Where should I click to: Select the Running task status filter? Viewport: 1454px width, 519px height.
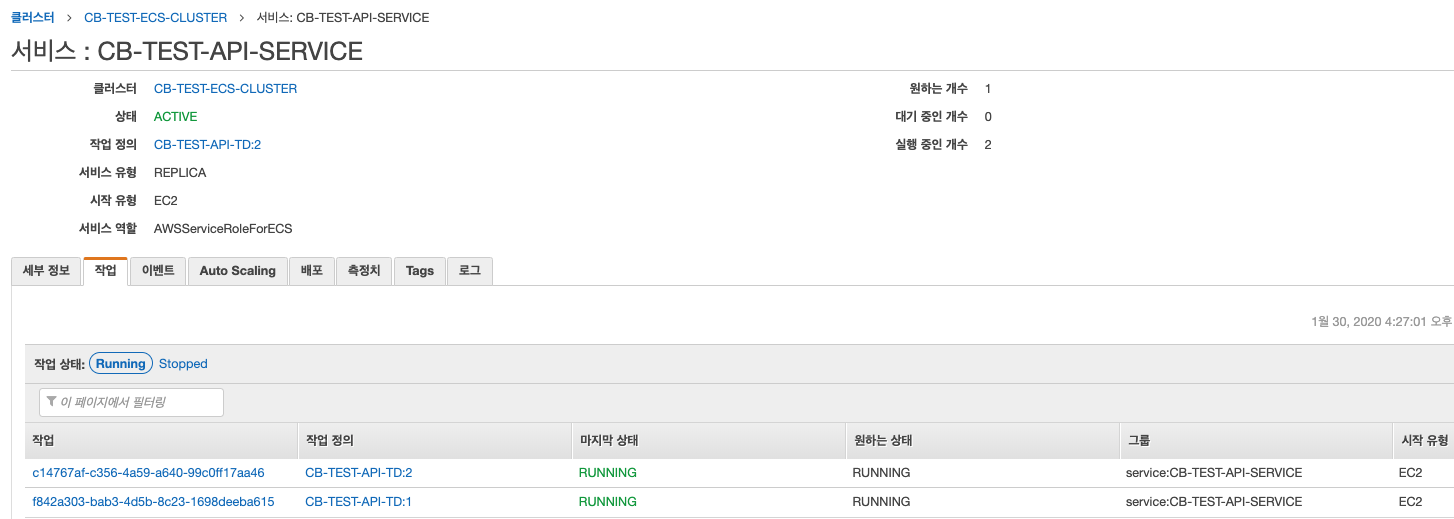pos(121,364)
